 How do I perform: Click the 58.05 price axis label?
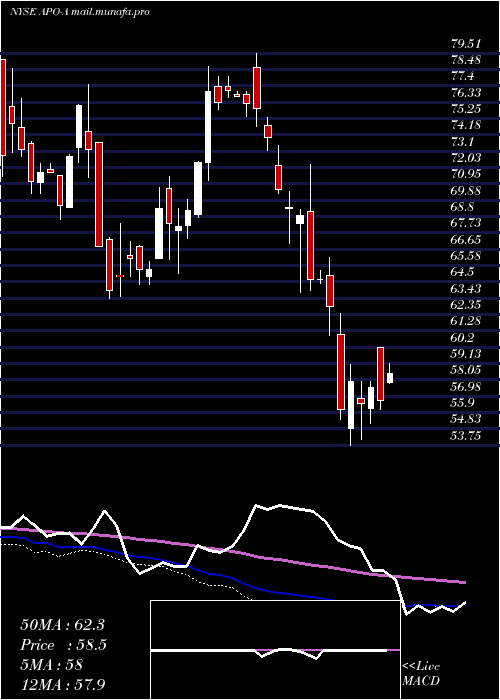pyautogui.click(x=466, y=371)
